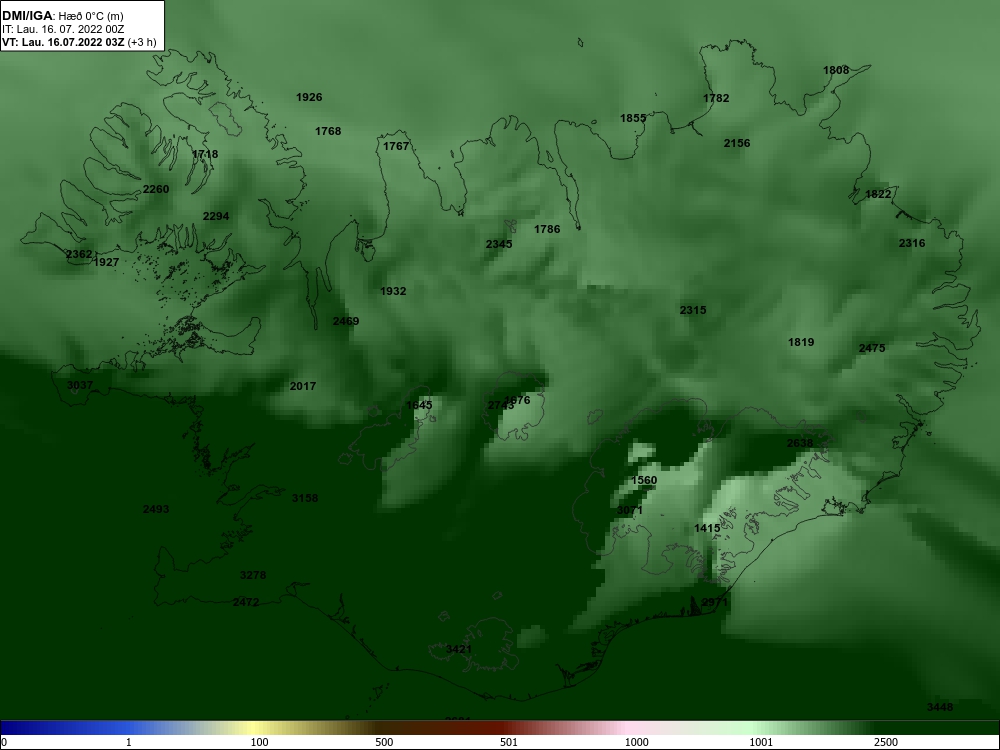Select the 2156 value label
This screenshot has height=750, width=1000.
coord(737,143)
